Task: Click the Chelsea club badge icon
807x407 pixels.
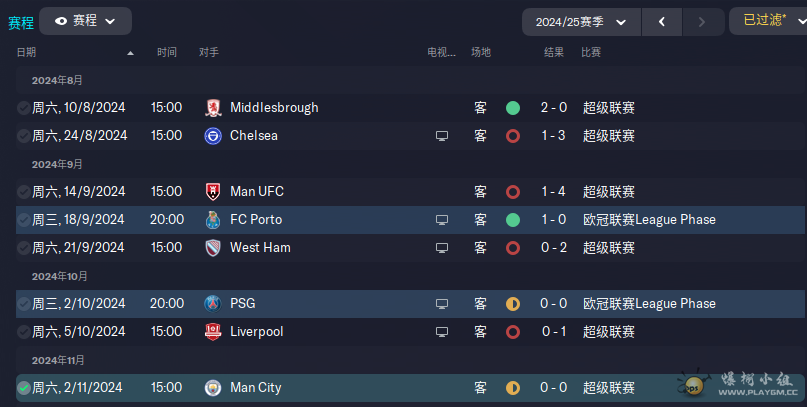Action: click(x=213, y=136)
